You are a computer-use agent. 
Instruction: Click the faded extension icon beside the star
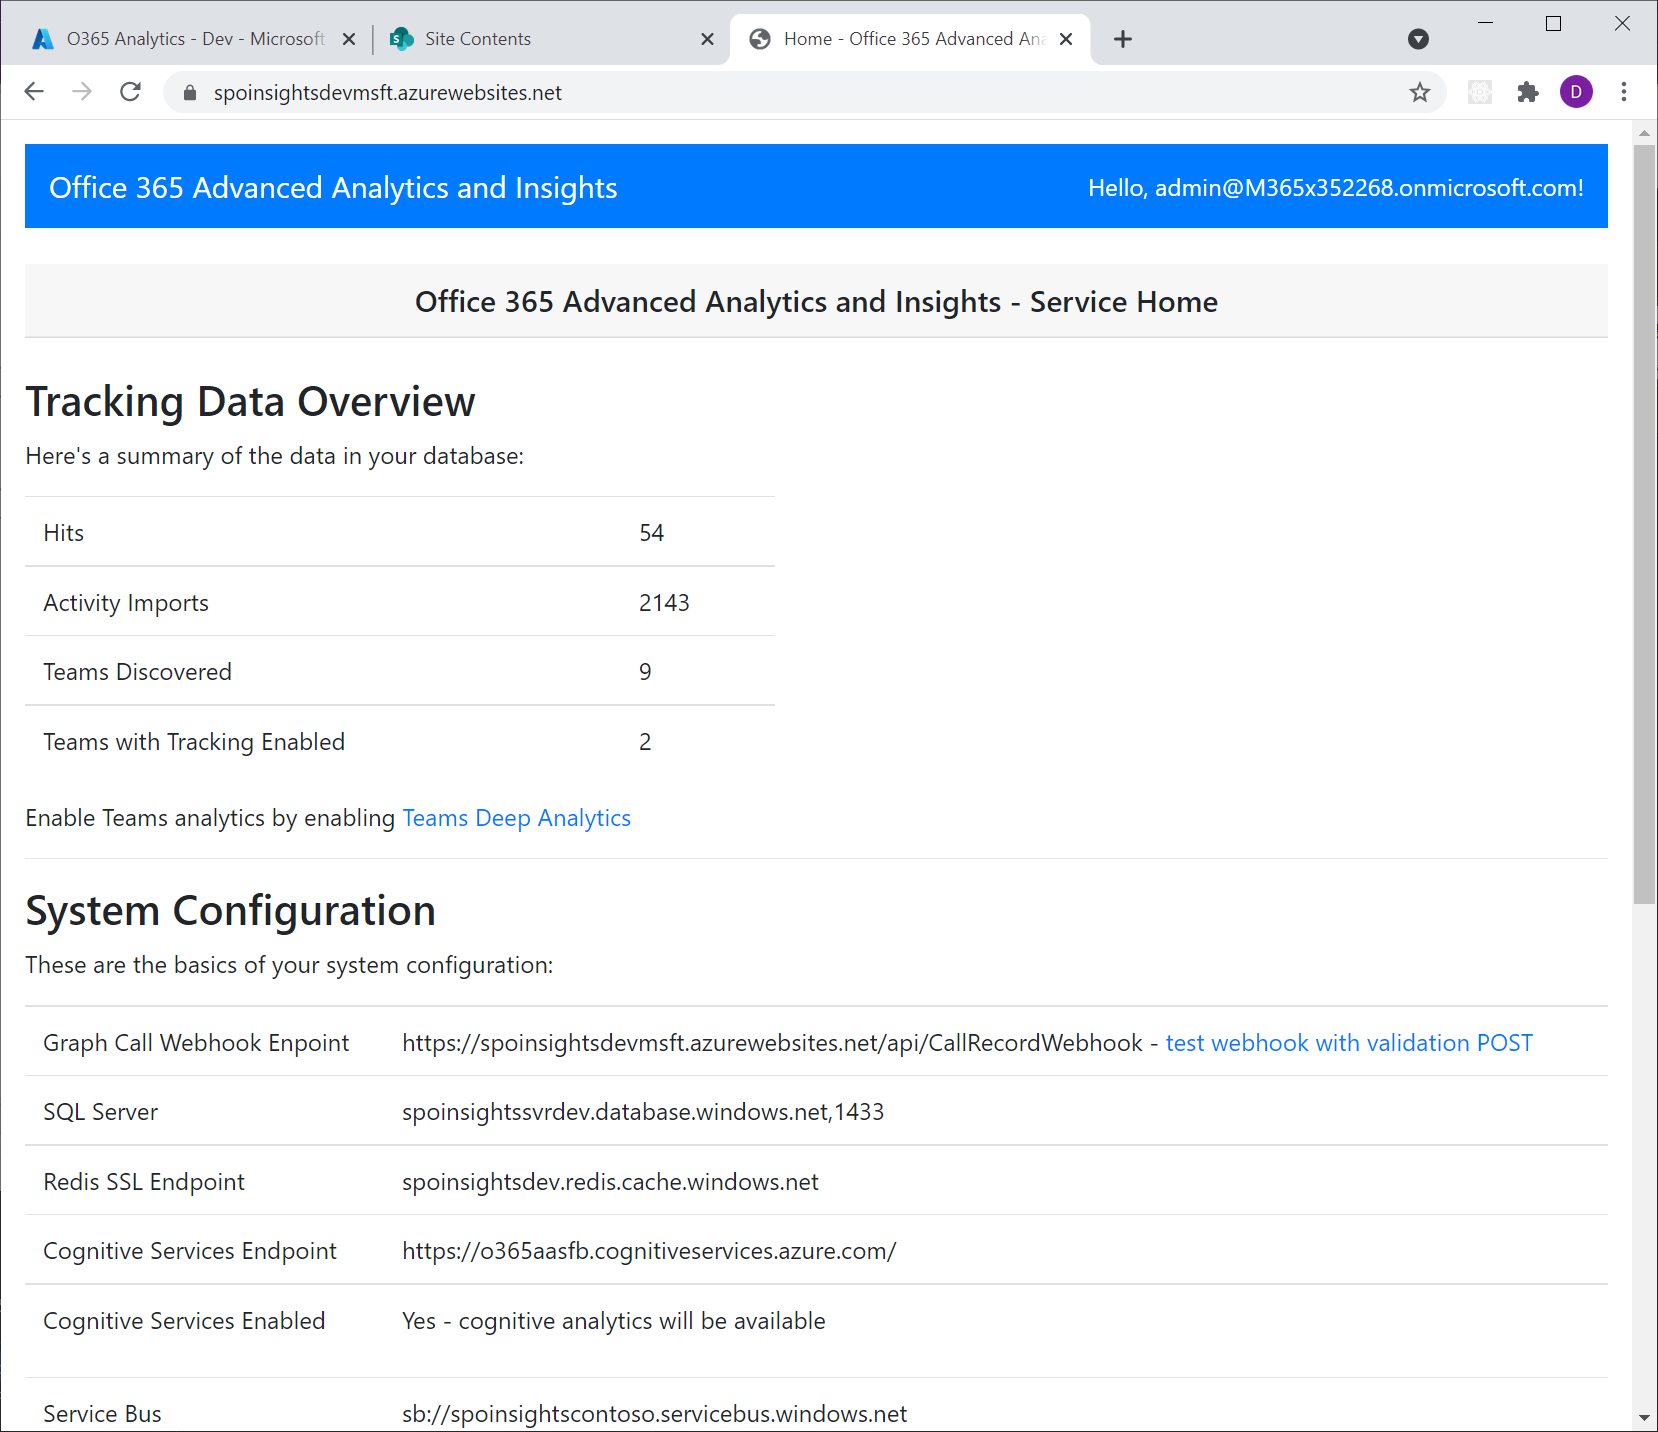coord(1480,92)
